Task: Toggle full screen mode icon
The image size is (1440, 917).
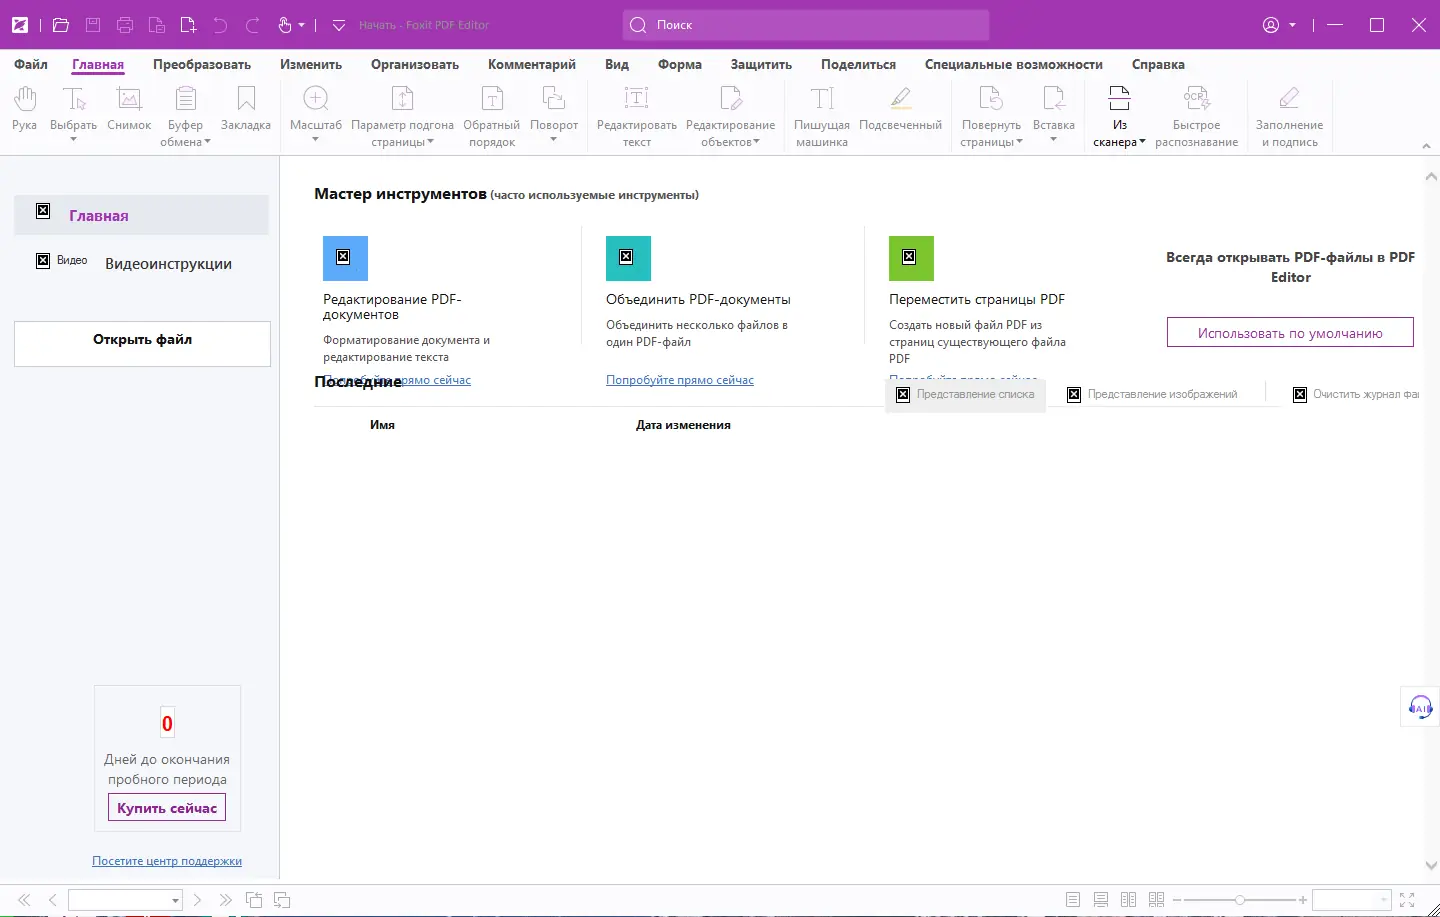Action: pos(1407,900)
